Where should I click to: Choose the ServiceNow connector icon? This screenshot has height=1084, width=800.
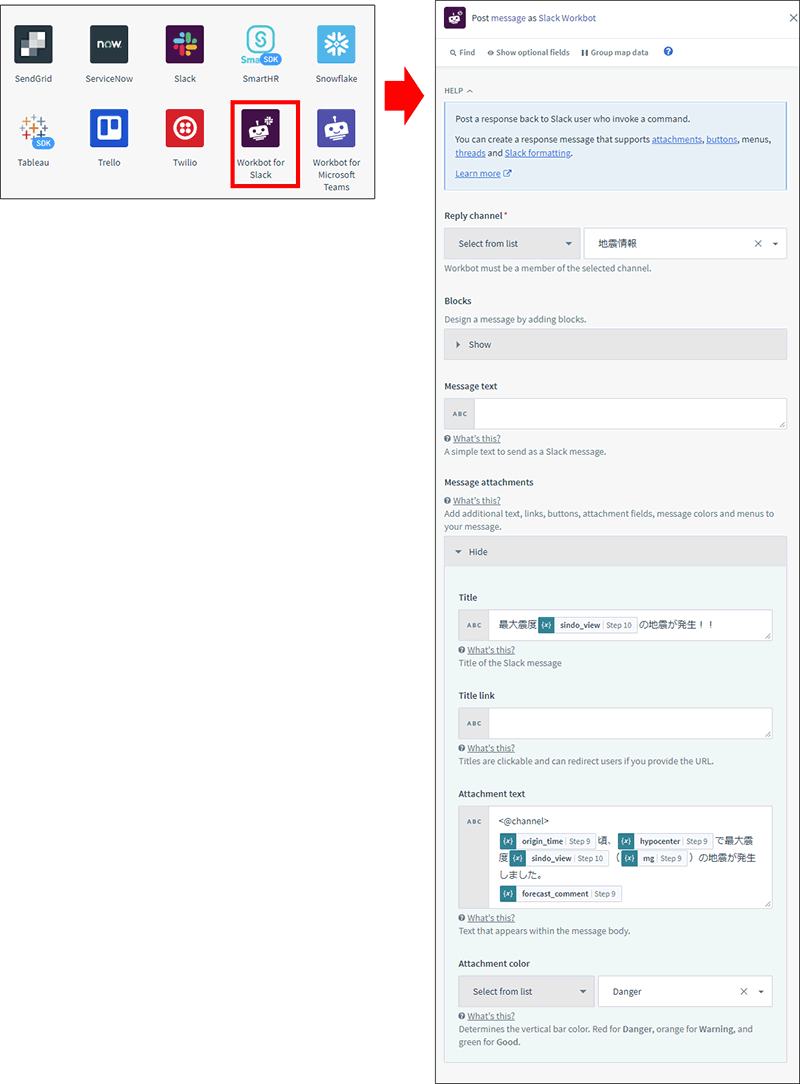[x=109, y=45]
